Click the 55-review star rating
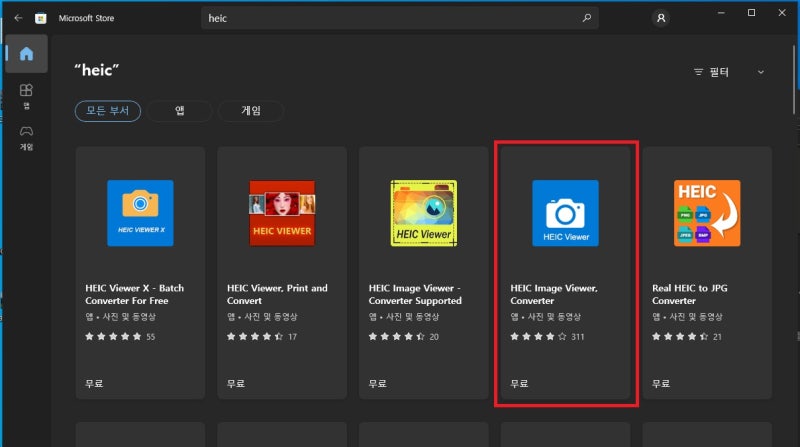 point(120,336)
